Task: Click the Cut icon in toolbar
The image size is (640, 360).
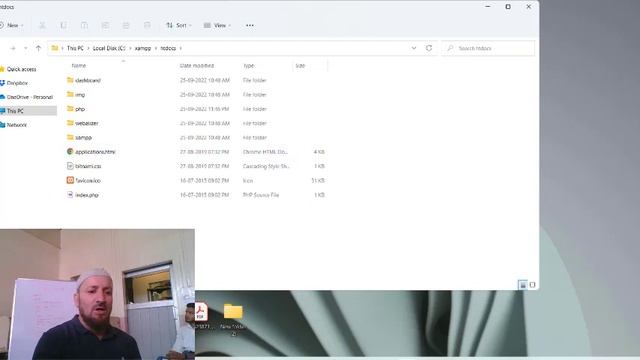Action: [42, 25]
